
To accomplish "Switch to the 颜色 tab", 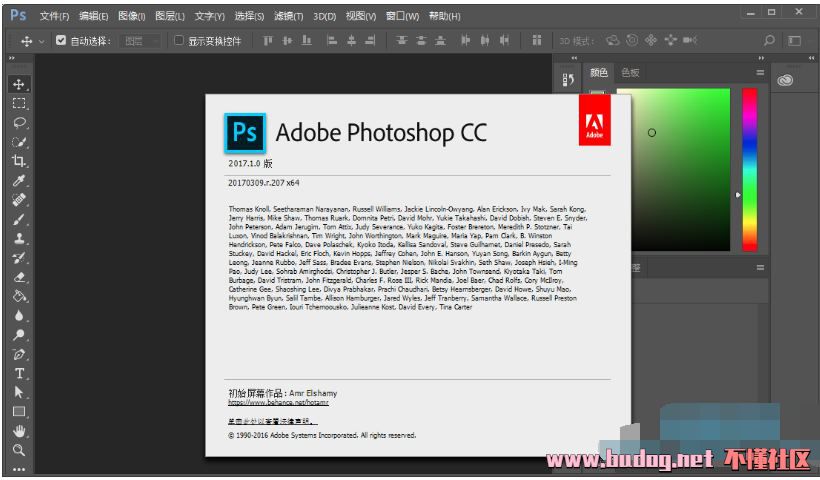I will (599, 73).
